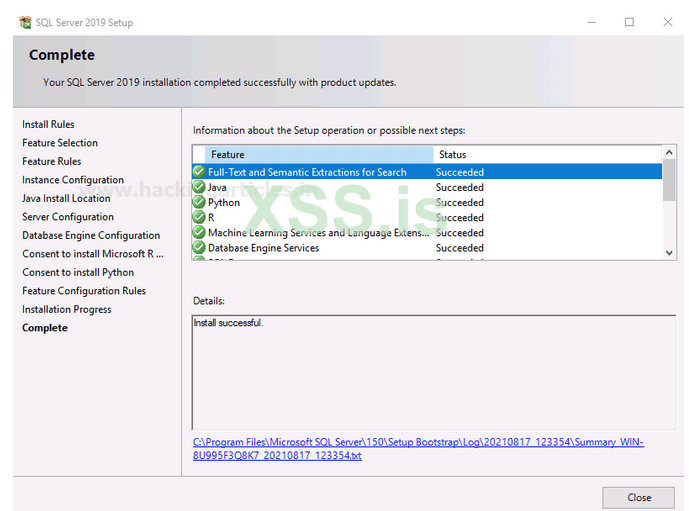
Task: Click green check icon beside Full-Text and Semantic Extractions
Action: [x=199, y=172]
